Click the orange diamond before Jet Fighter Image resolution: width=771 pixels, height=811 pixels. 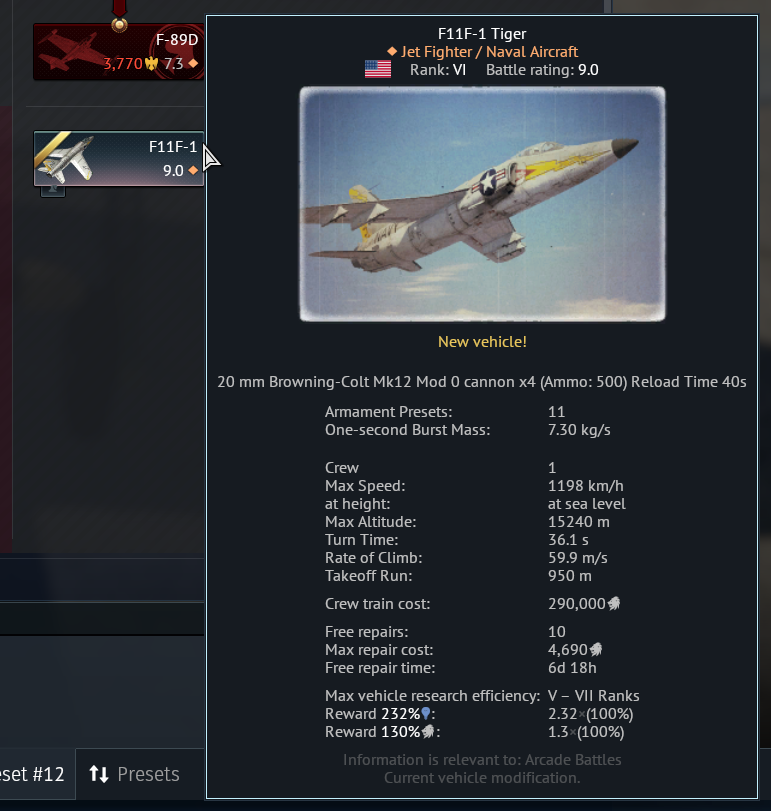point(392,51)
